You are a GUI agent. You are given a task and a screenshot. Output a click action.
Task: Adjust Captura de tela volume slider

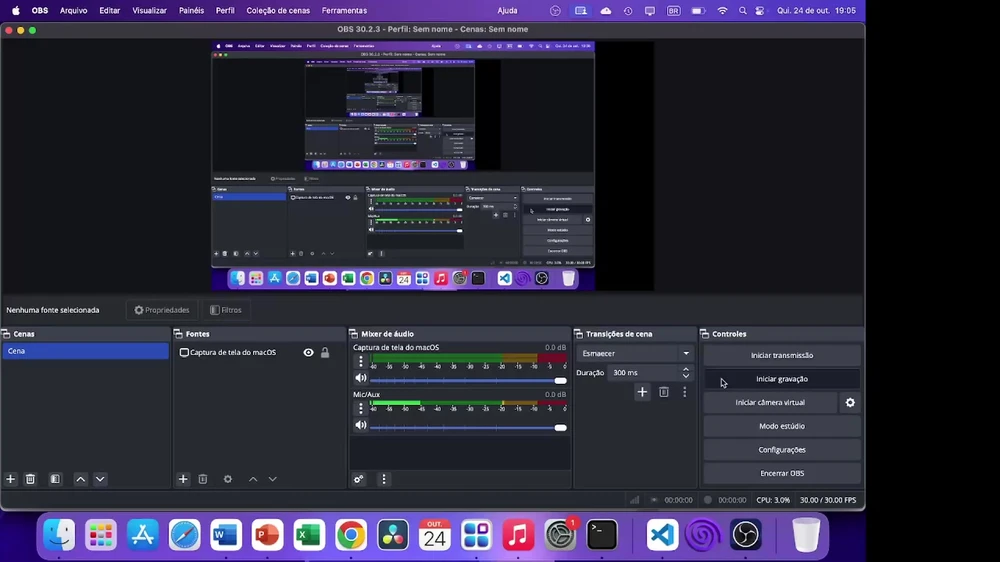468,381
